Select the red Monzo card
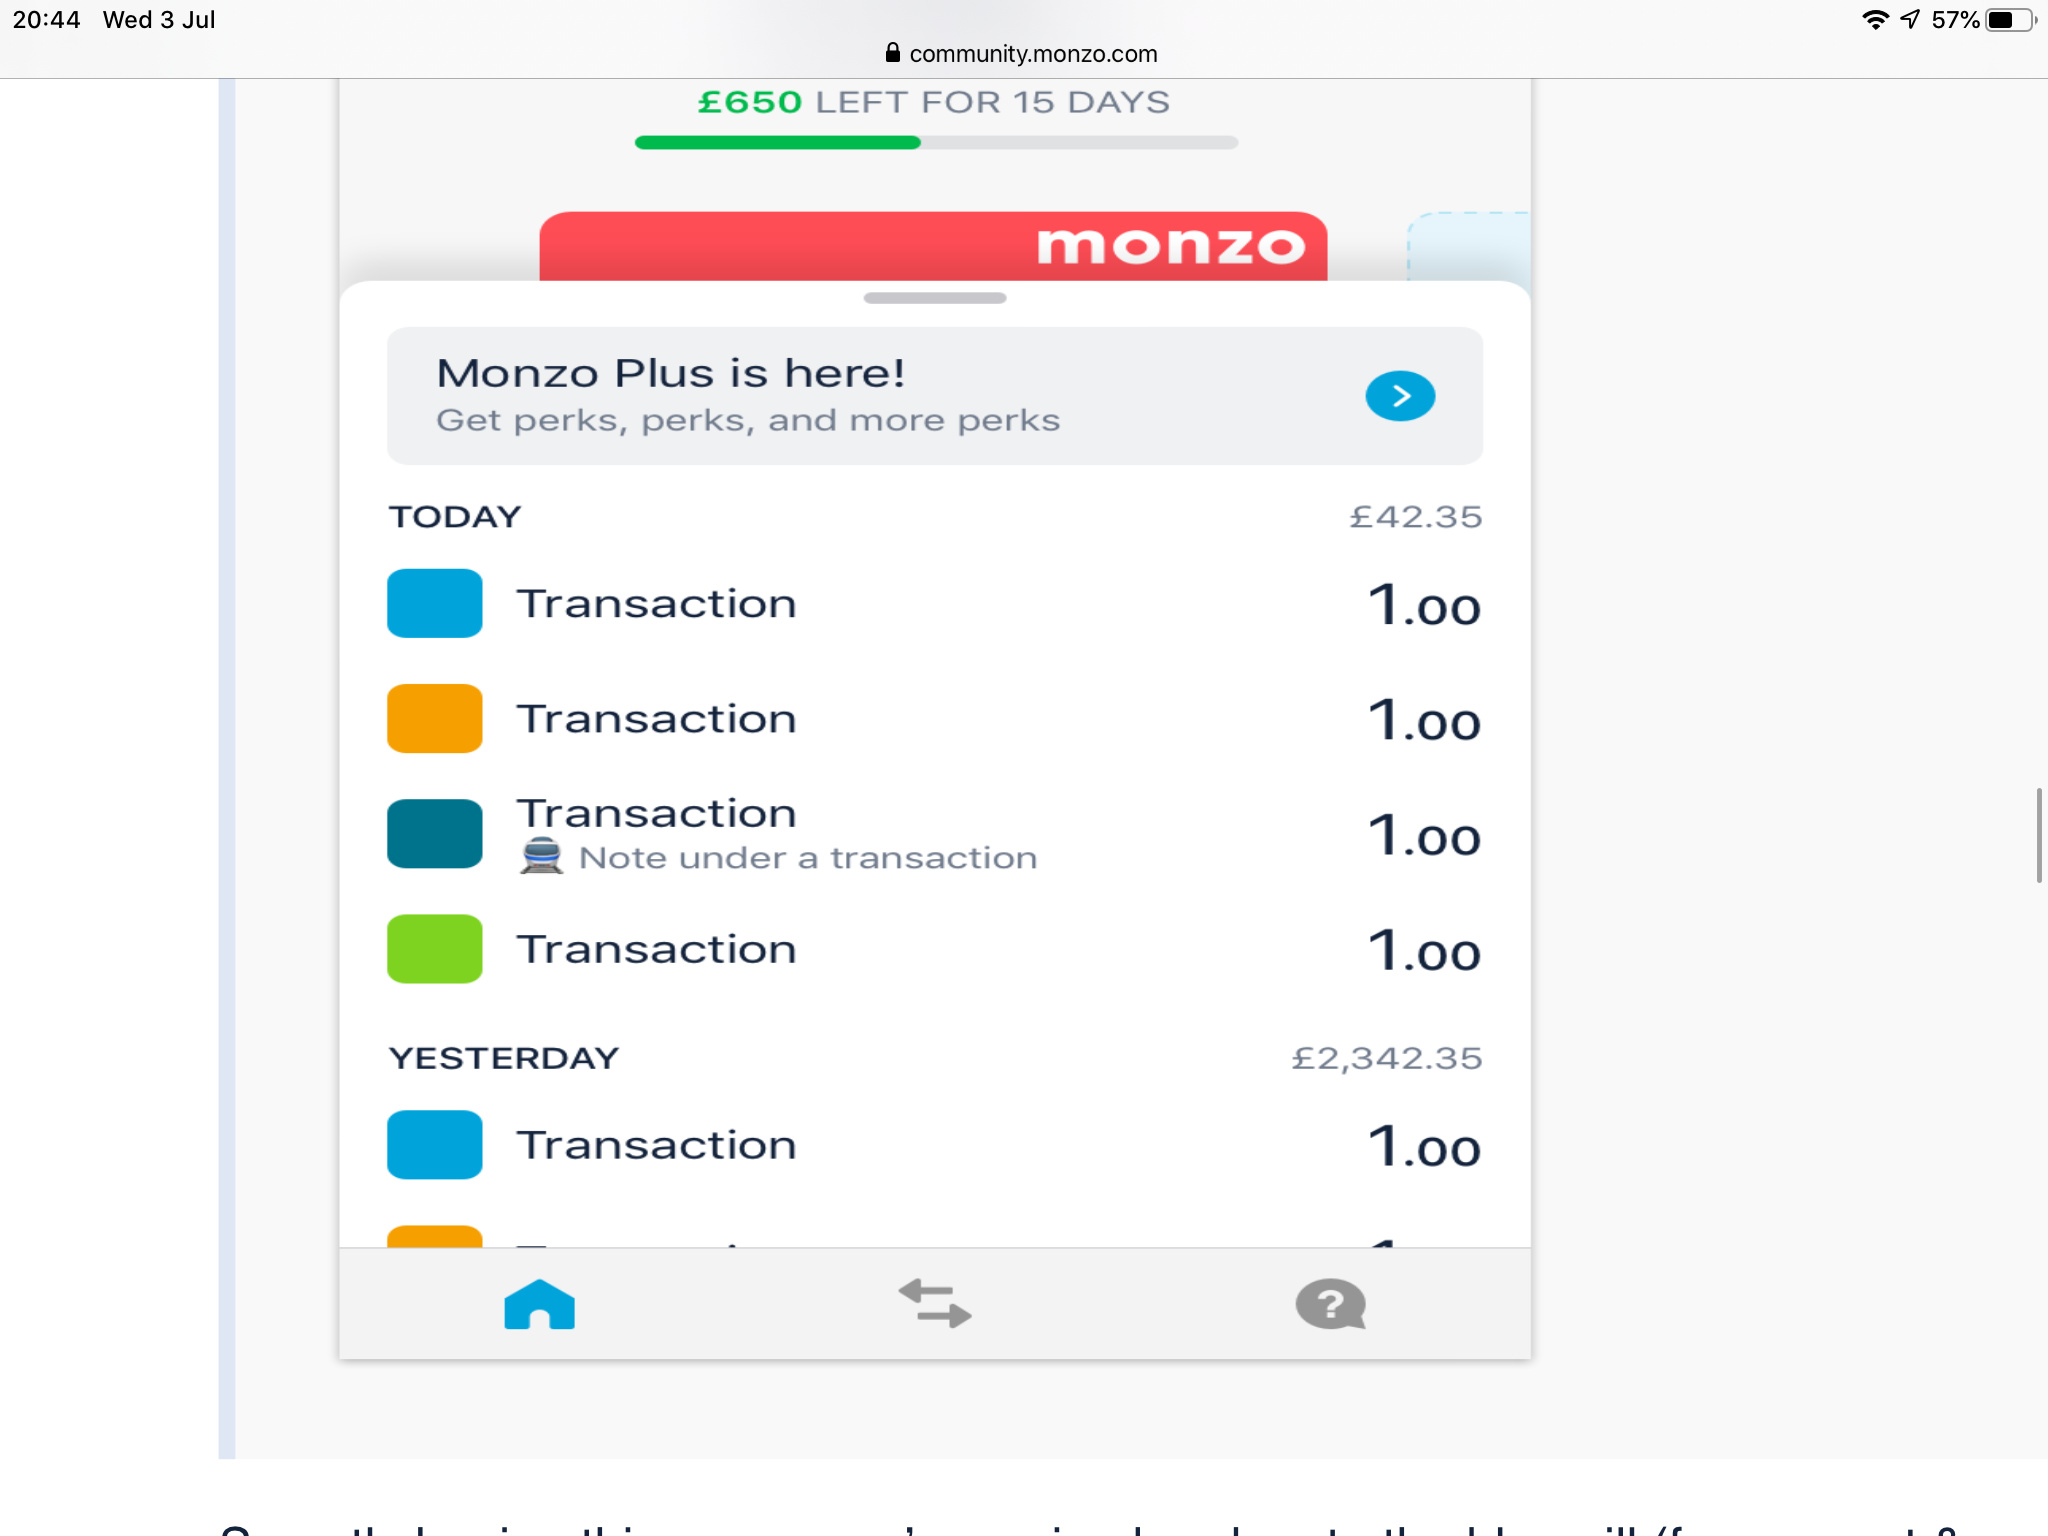This screenshot has height=1536, width=2048. coord(933,246)
